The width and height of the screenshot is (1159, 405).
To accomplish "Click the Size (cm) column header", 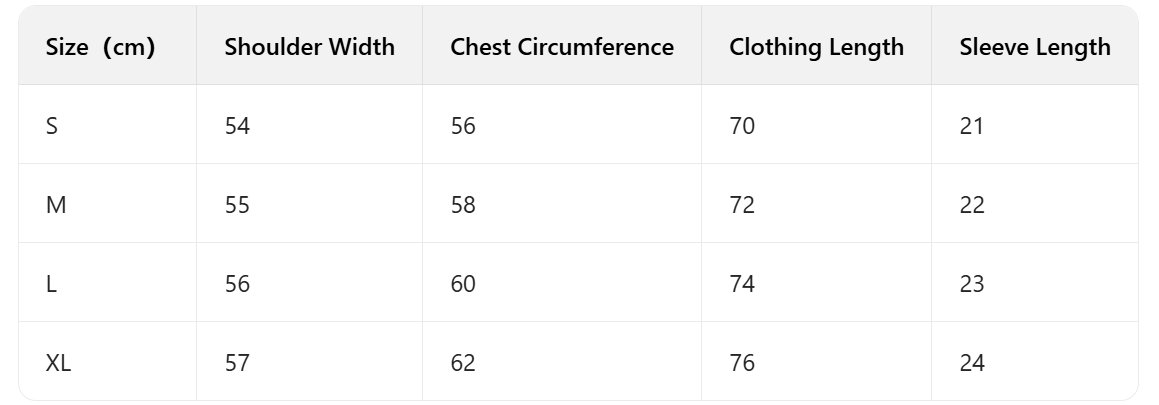I will 100,47.
